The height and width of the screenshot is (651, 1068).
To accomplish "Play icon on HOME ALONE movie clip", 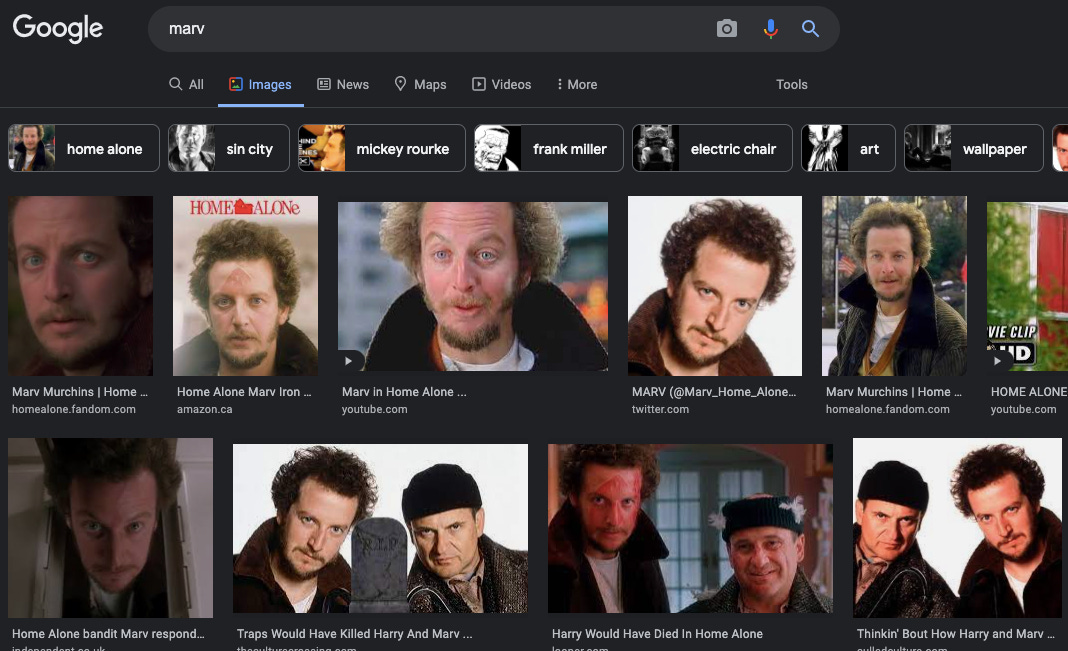I will pyautogui.click(x=997, y=361).
